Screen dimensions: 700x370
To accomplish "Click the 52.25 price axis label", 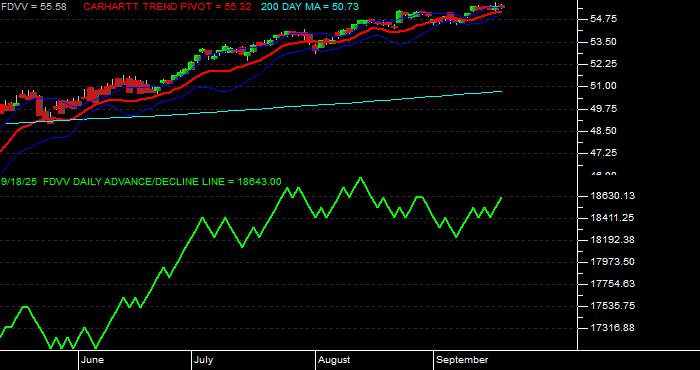I will point(604,64).
